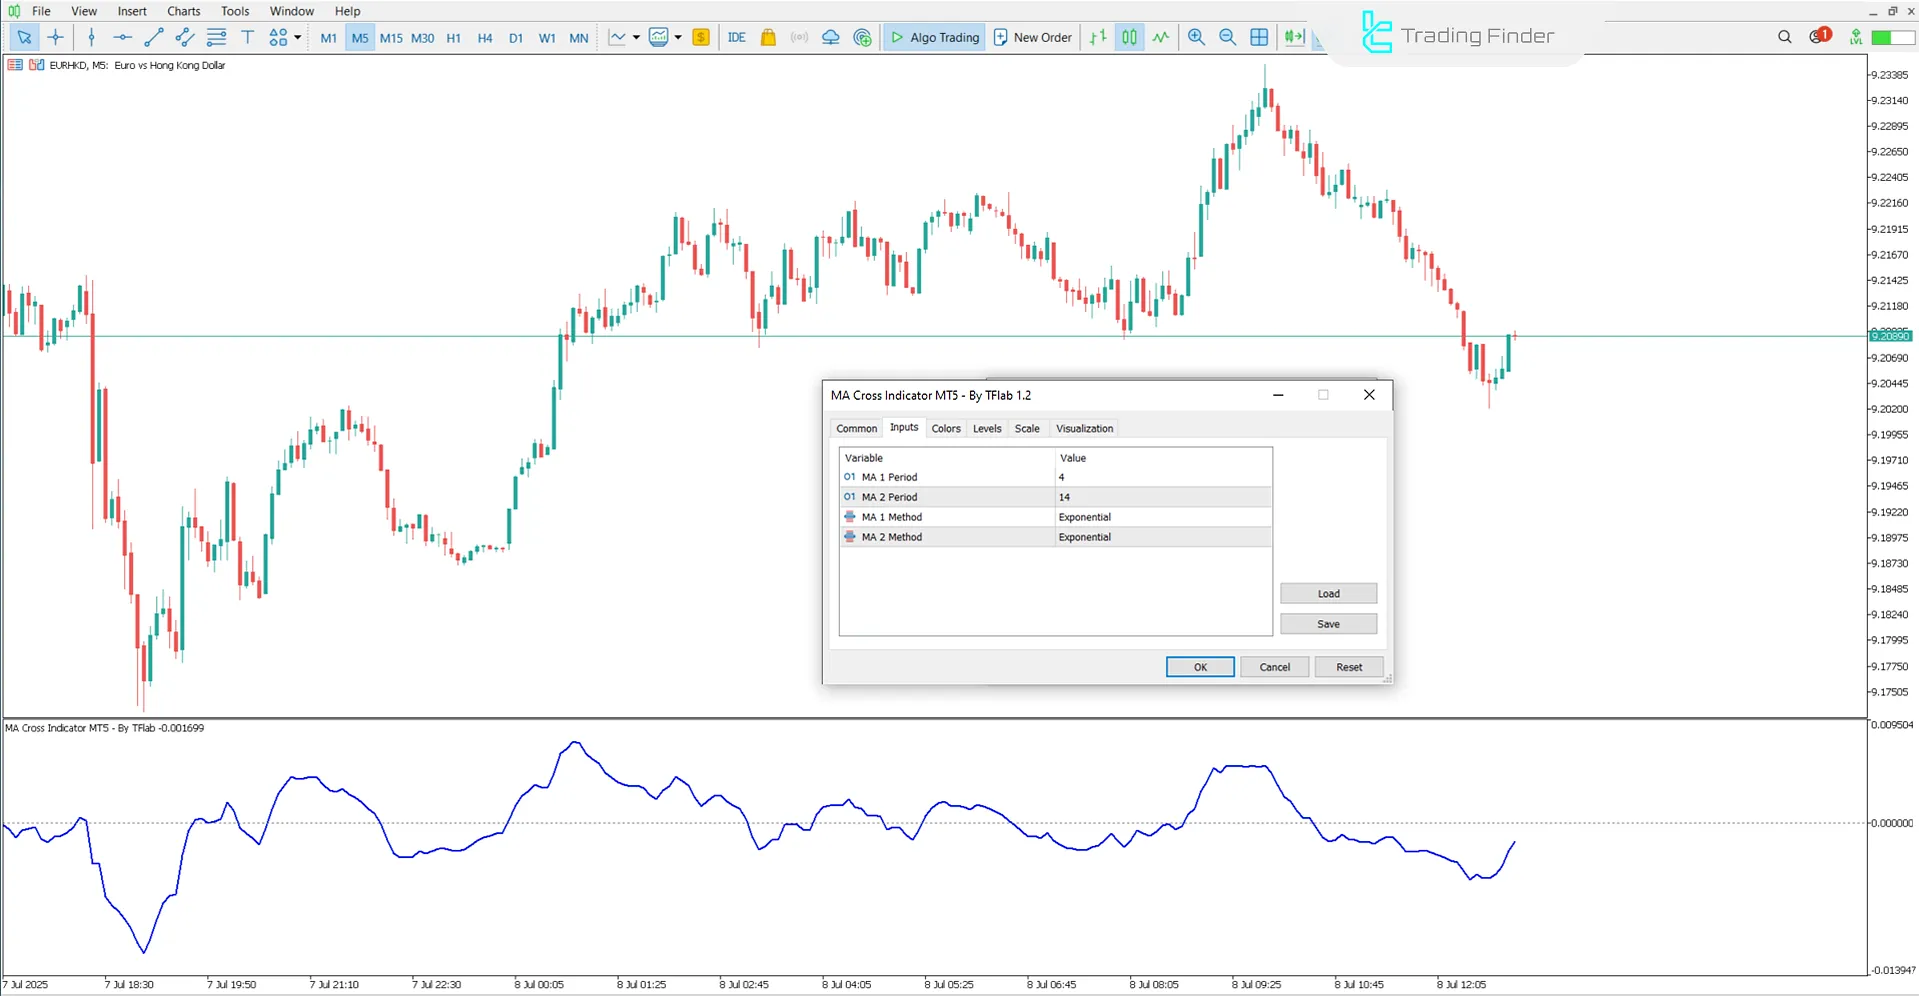Screen dimensions: 1919x996
Task: Expand the chart type dropdown arrow
Action: [635, 37]
